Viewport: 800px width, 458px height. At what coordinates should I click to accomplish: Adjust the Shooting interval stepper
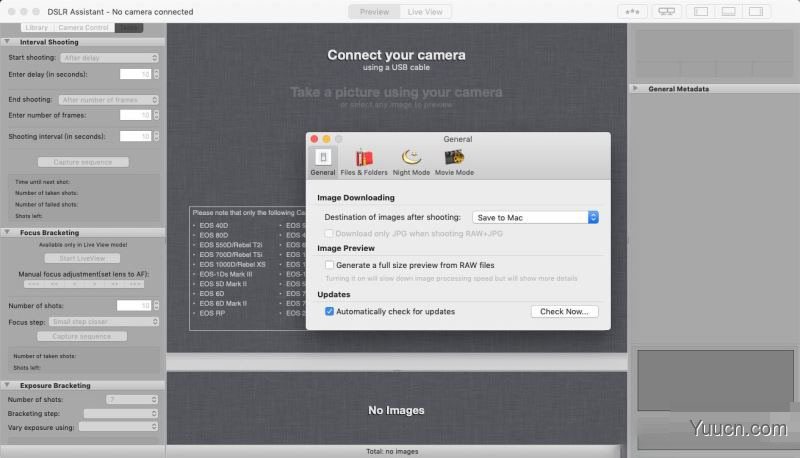coord(156,136)
